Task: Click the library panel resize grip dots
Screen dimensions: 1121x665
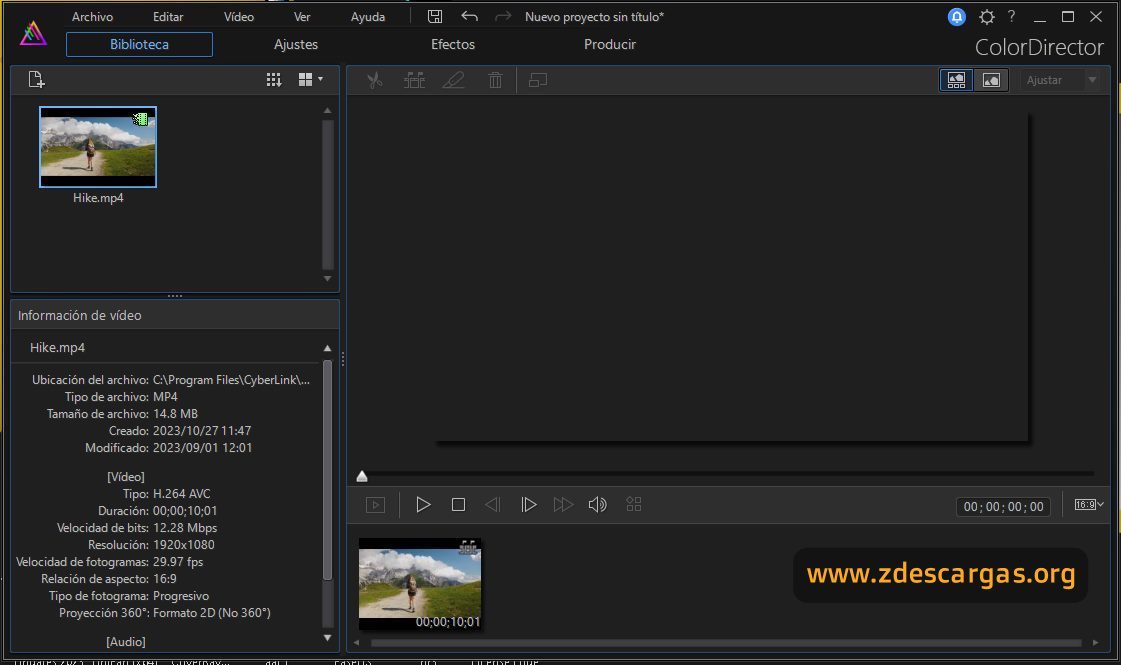Action: (x=174, y=295)
